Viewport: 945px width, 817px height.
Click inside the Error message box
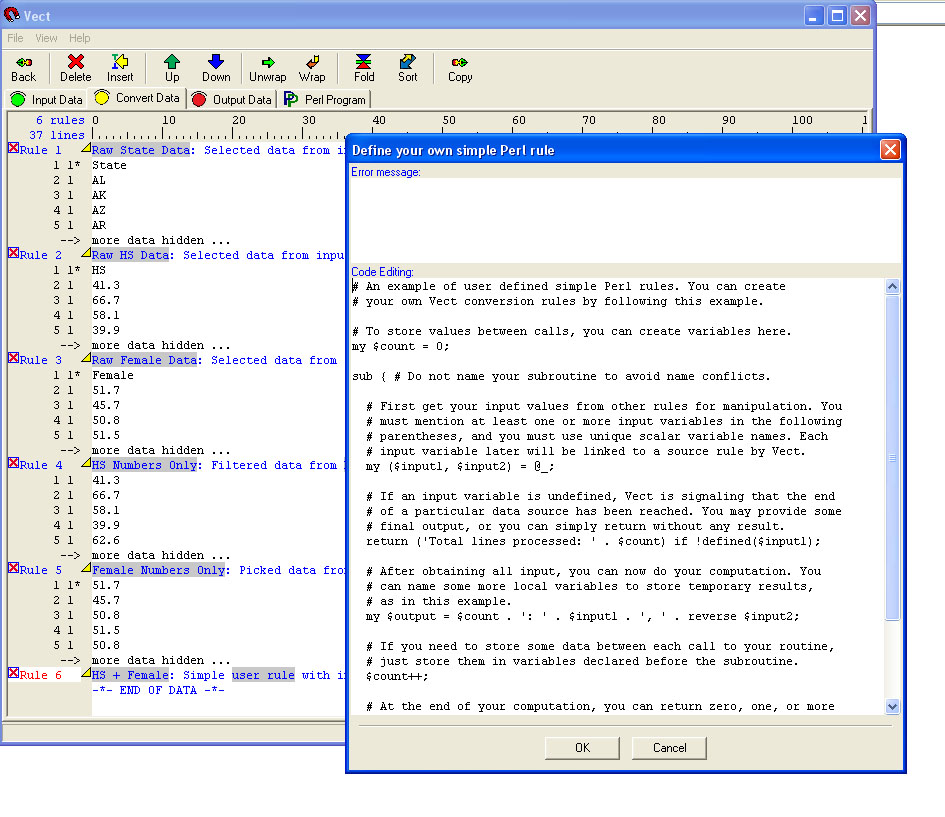pos(626,221)
